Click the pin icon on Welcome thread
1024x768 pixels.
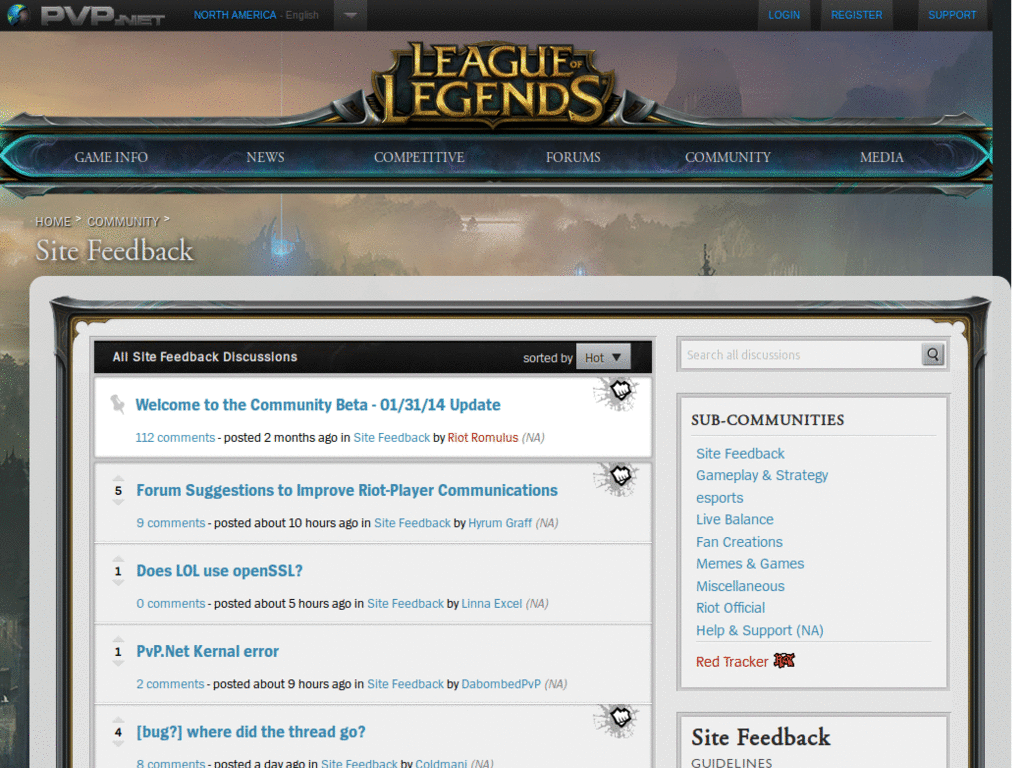pos(118,404)
